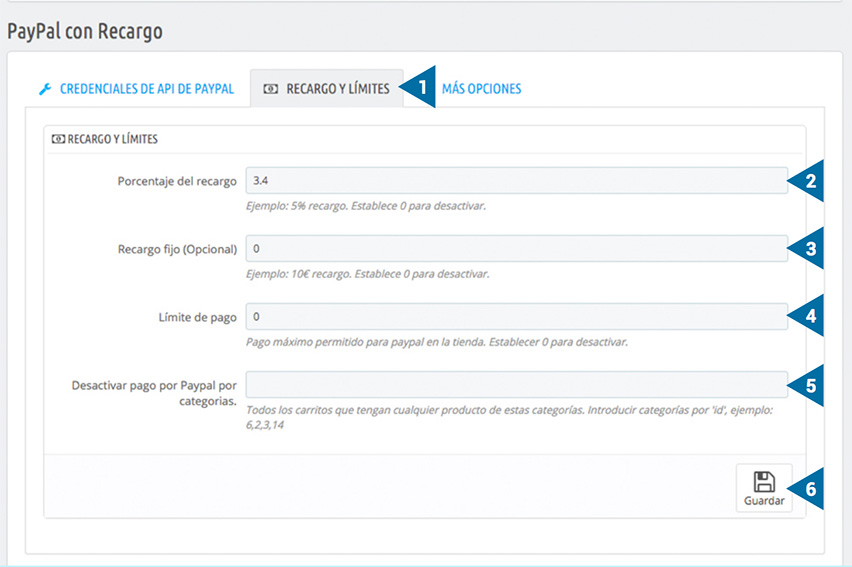Click the money icon in panel header
Image resolution: width=852 pixels, height=567 pixels.
click(x=58, y=139)
